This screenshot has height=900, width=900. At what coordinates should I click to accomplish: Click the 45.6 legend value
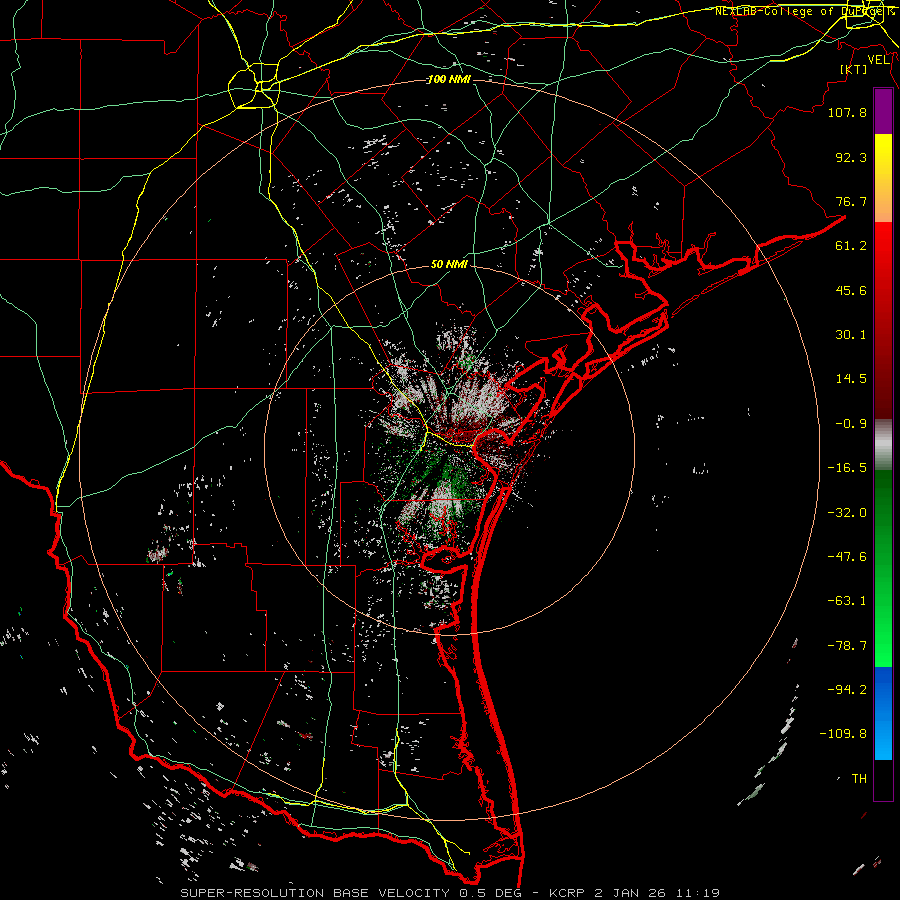point(851,290)
